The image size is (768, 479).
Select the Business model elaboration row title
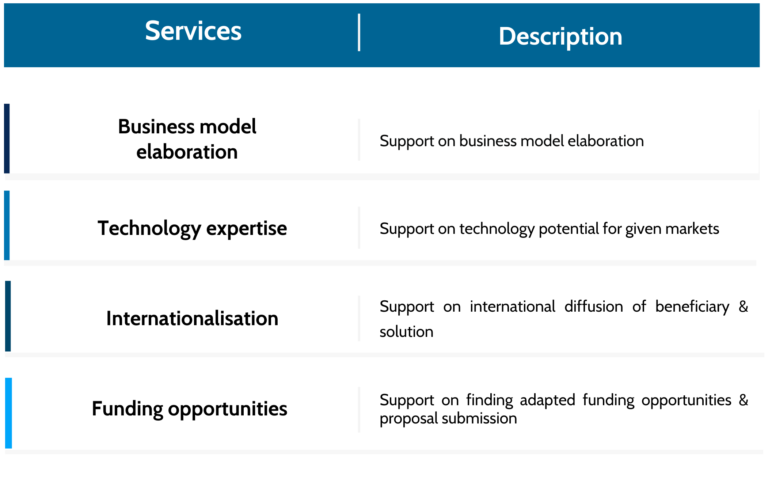pos(187,139)
